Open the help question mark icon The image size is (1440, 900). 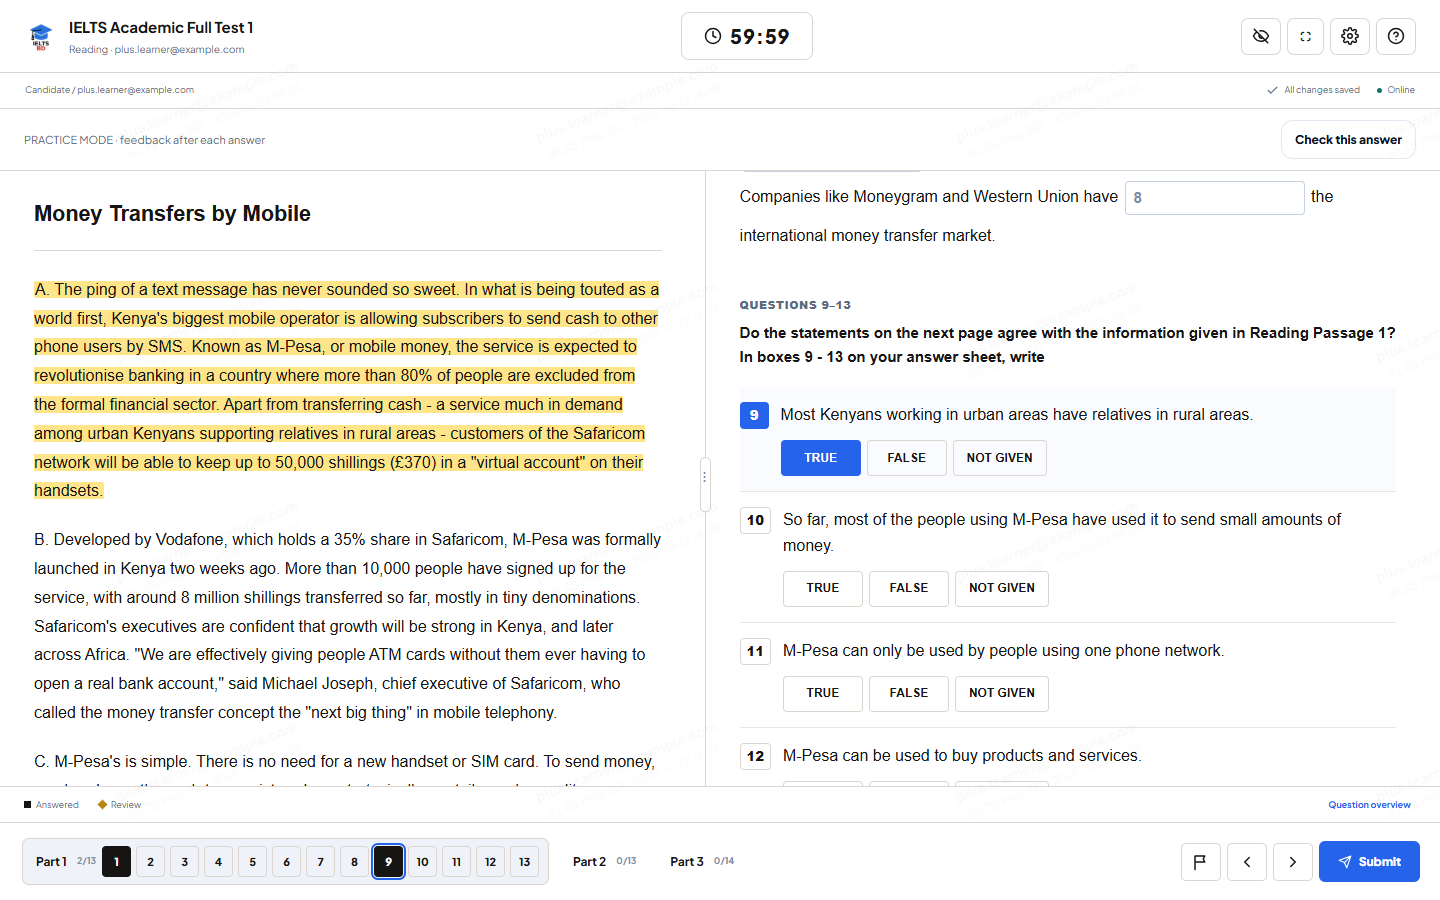pos(1396,36)
